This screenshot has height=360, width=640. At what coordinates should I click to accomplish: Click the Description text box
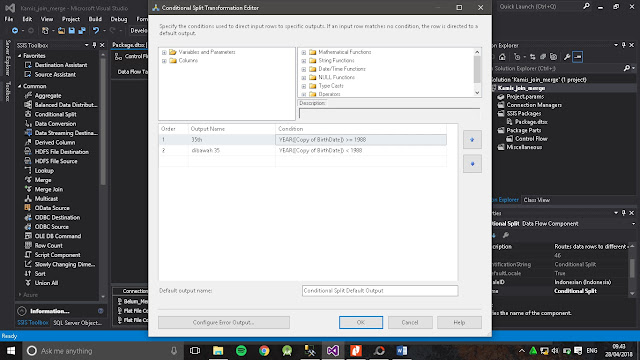pyautogui.click(x=390, y=113)
